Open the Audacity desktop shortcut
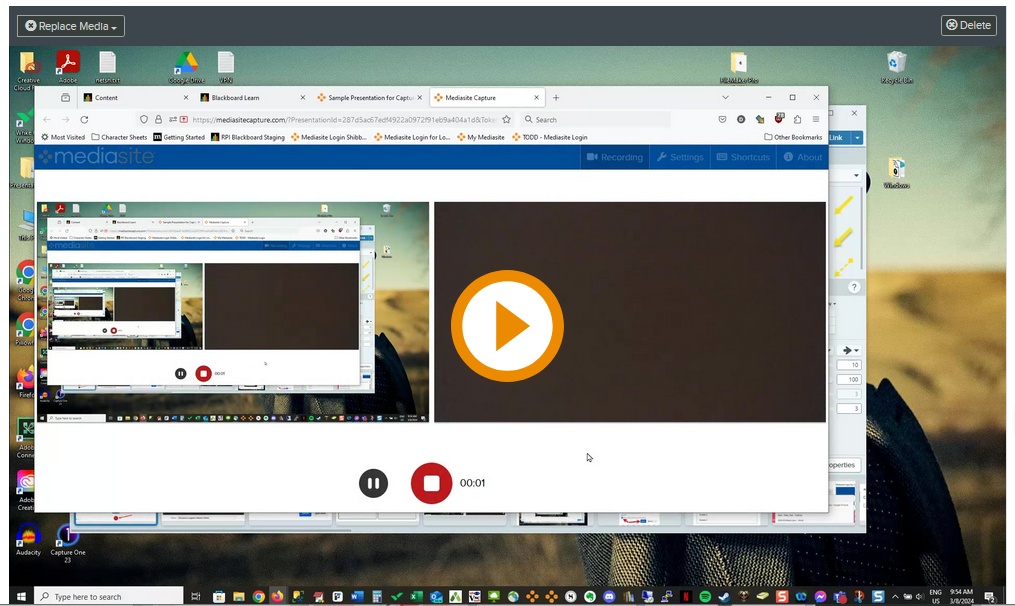 coord(28,540)
